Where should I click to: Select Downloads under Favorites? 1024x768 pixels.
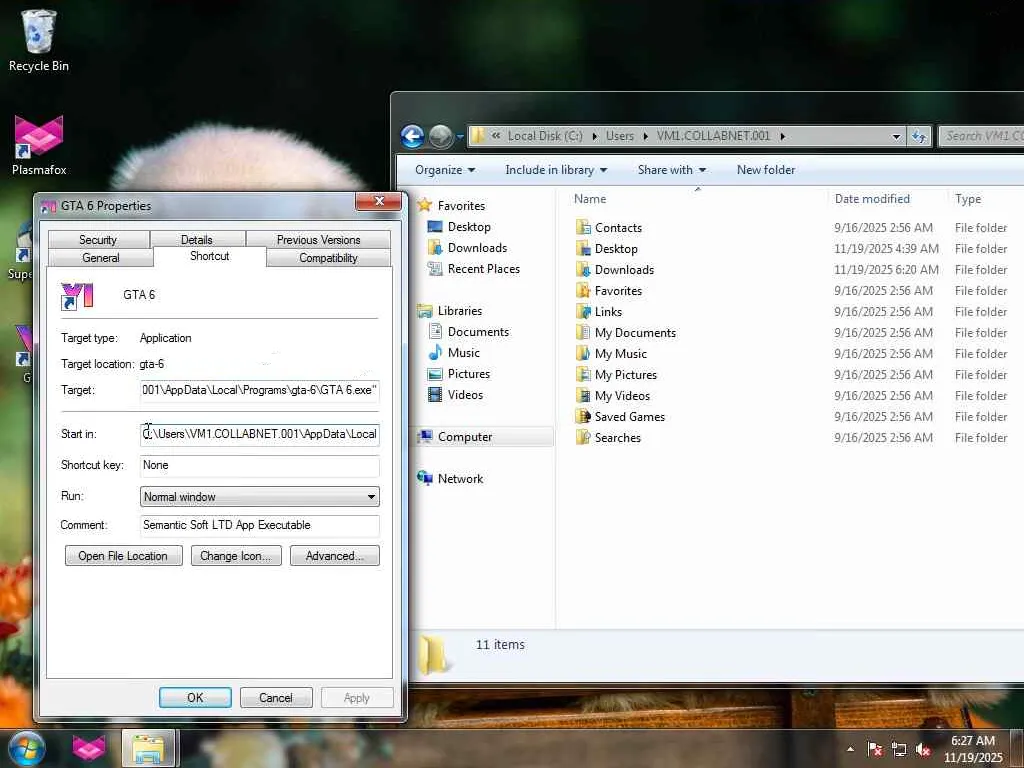coord(477,248)
